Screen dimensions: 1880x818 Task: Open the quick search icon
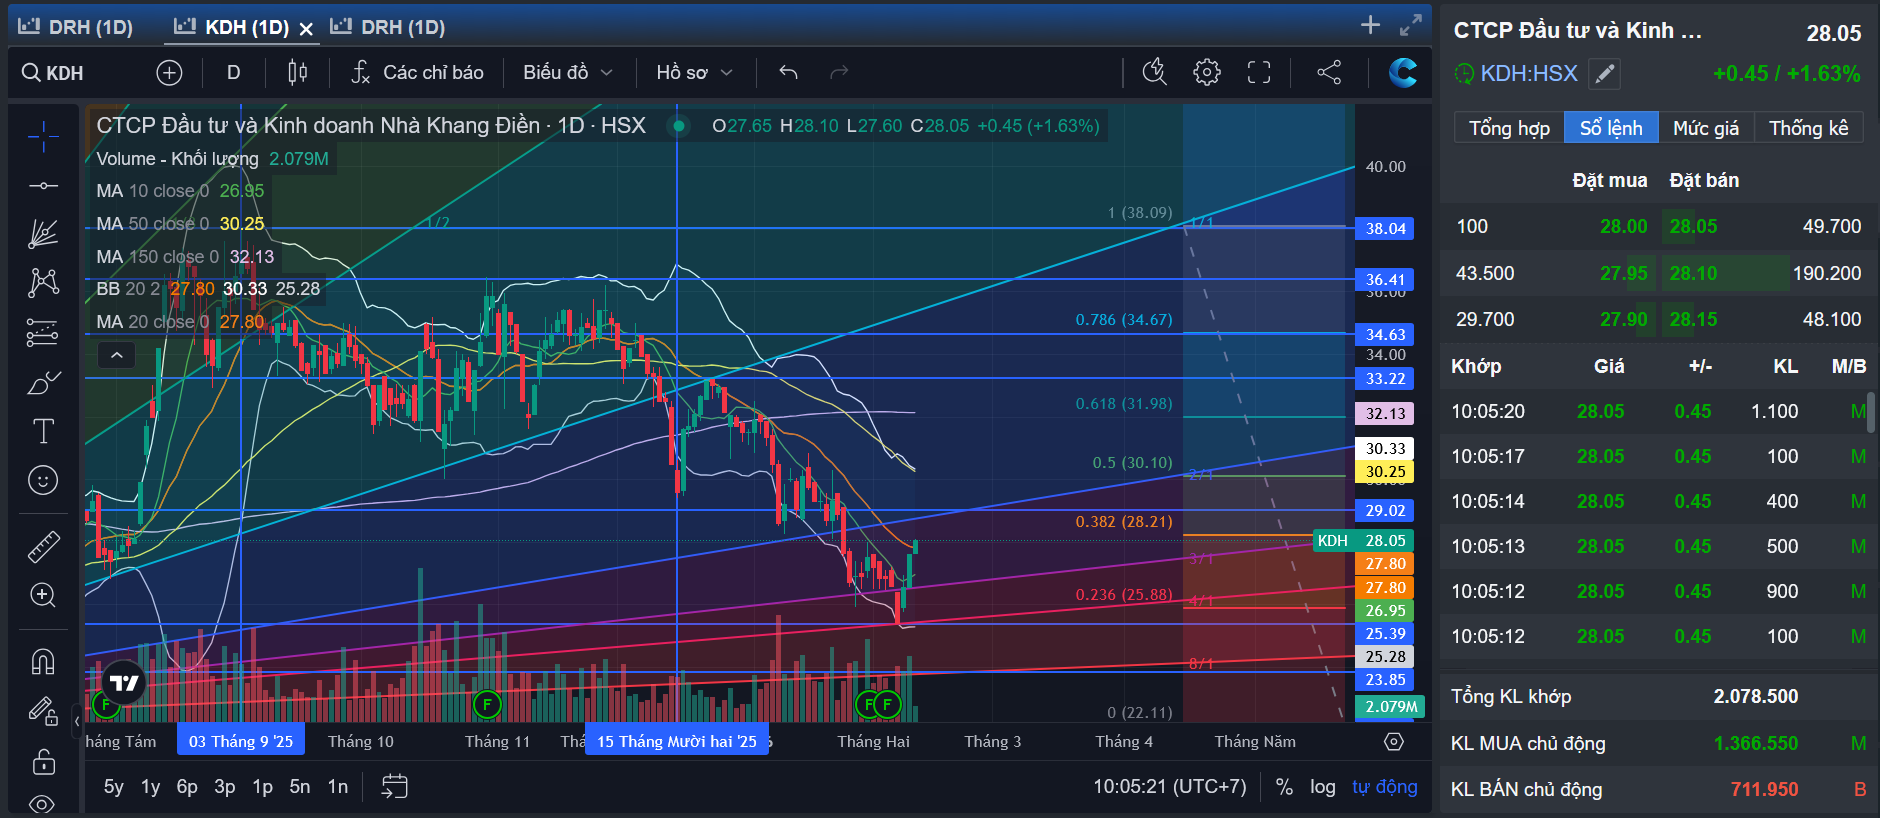[x=1155, y=72]
